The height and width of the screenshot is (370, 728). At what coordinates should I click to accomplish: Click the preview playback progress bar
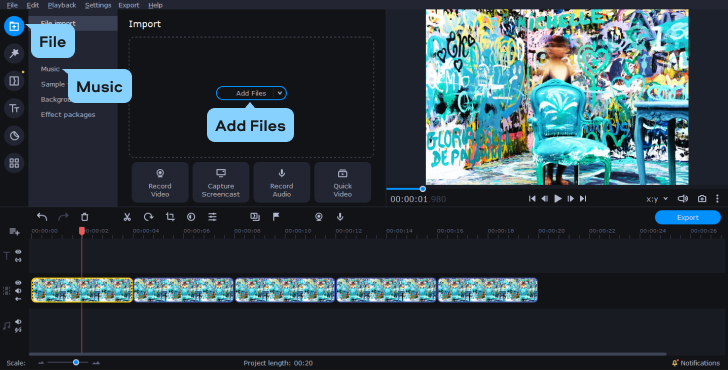click(x=557, y=189)
